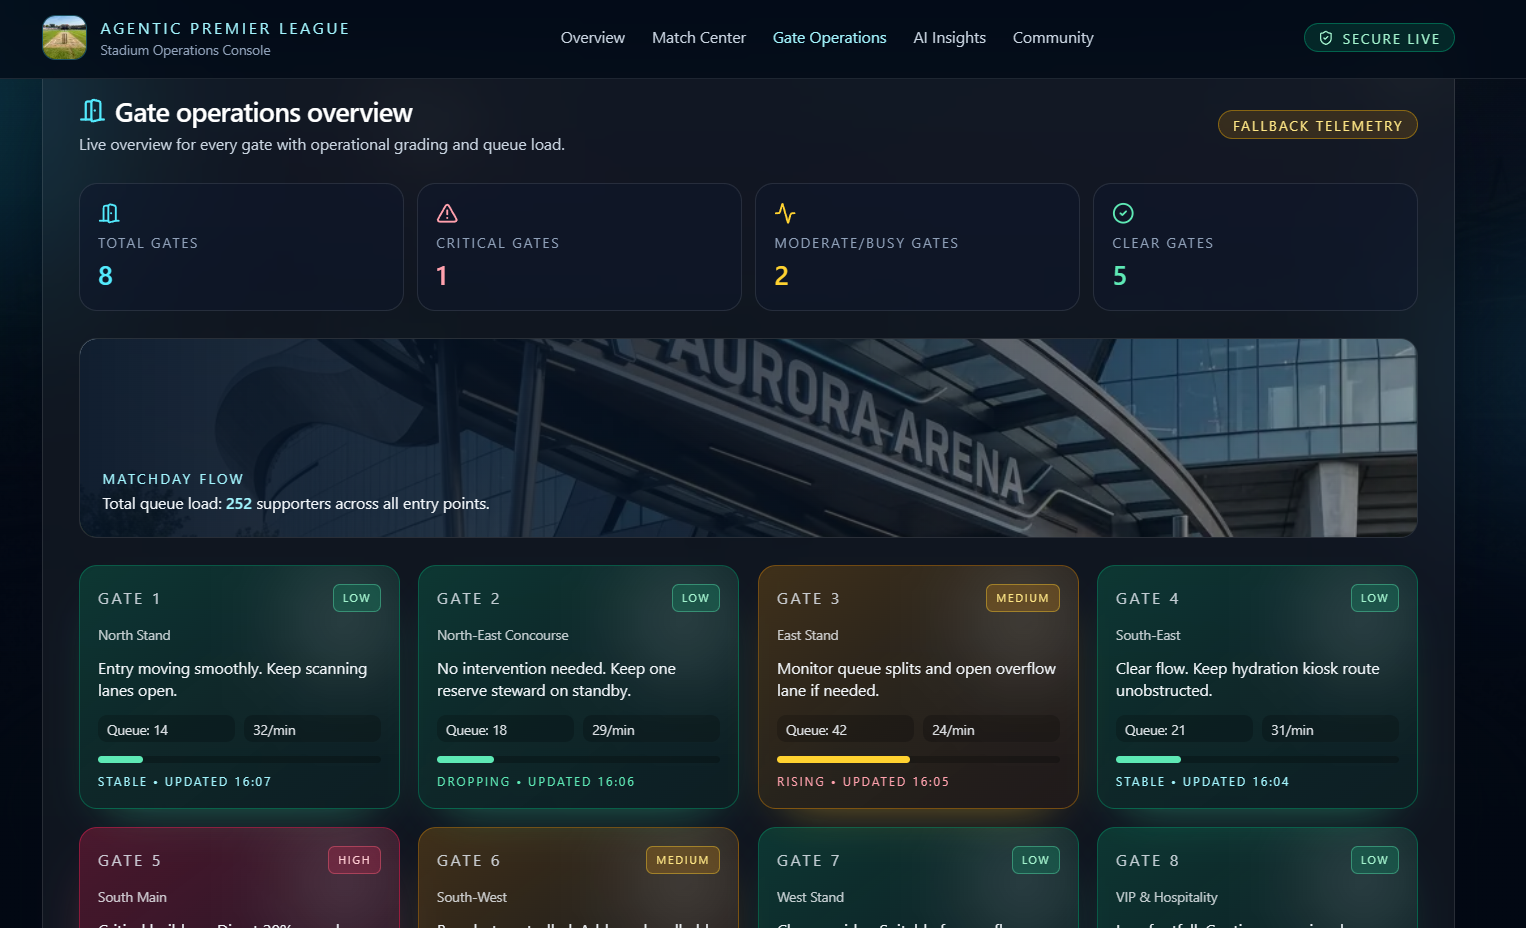1526x928 pixels.
Task: Click the 'GATE 3' card title
Action: [x=808, y=599]
